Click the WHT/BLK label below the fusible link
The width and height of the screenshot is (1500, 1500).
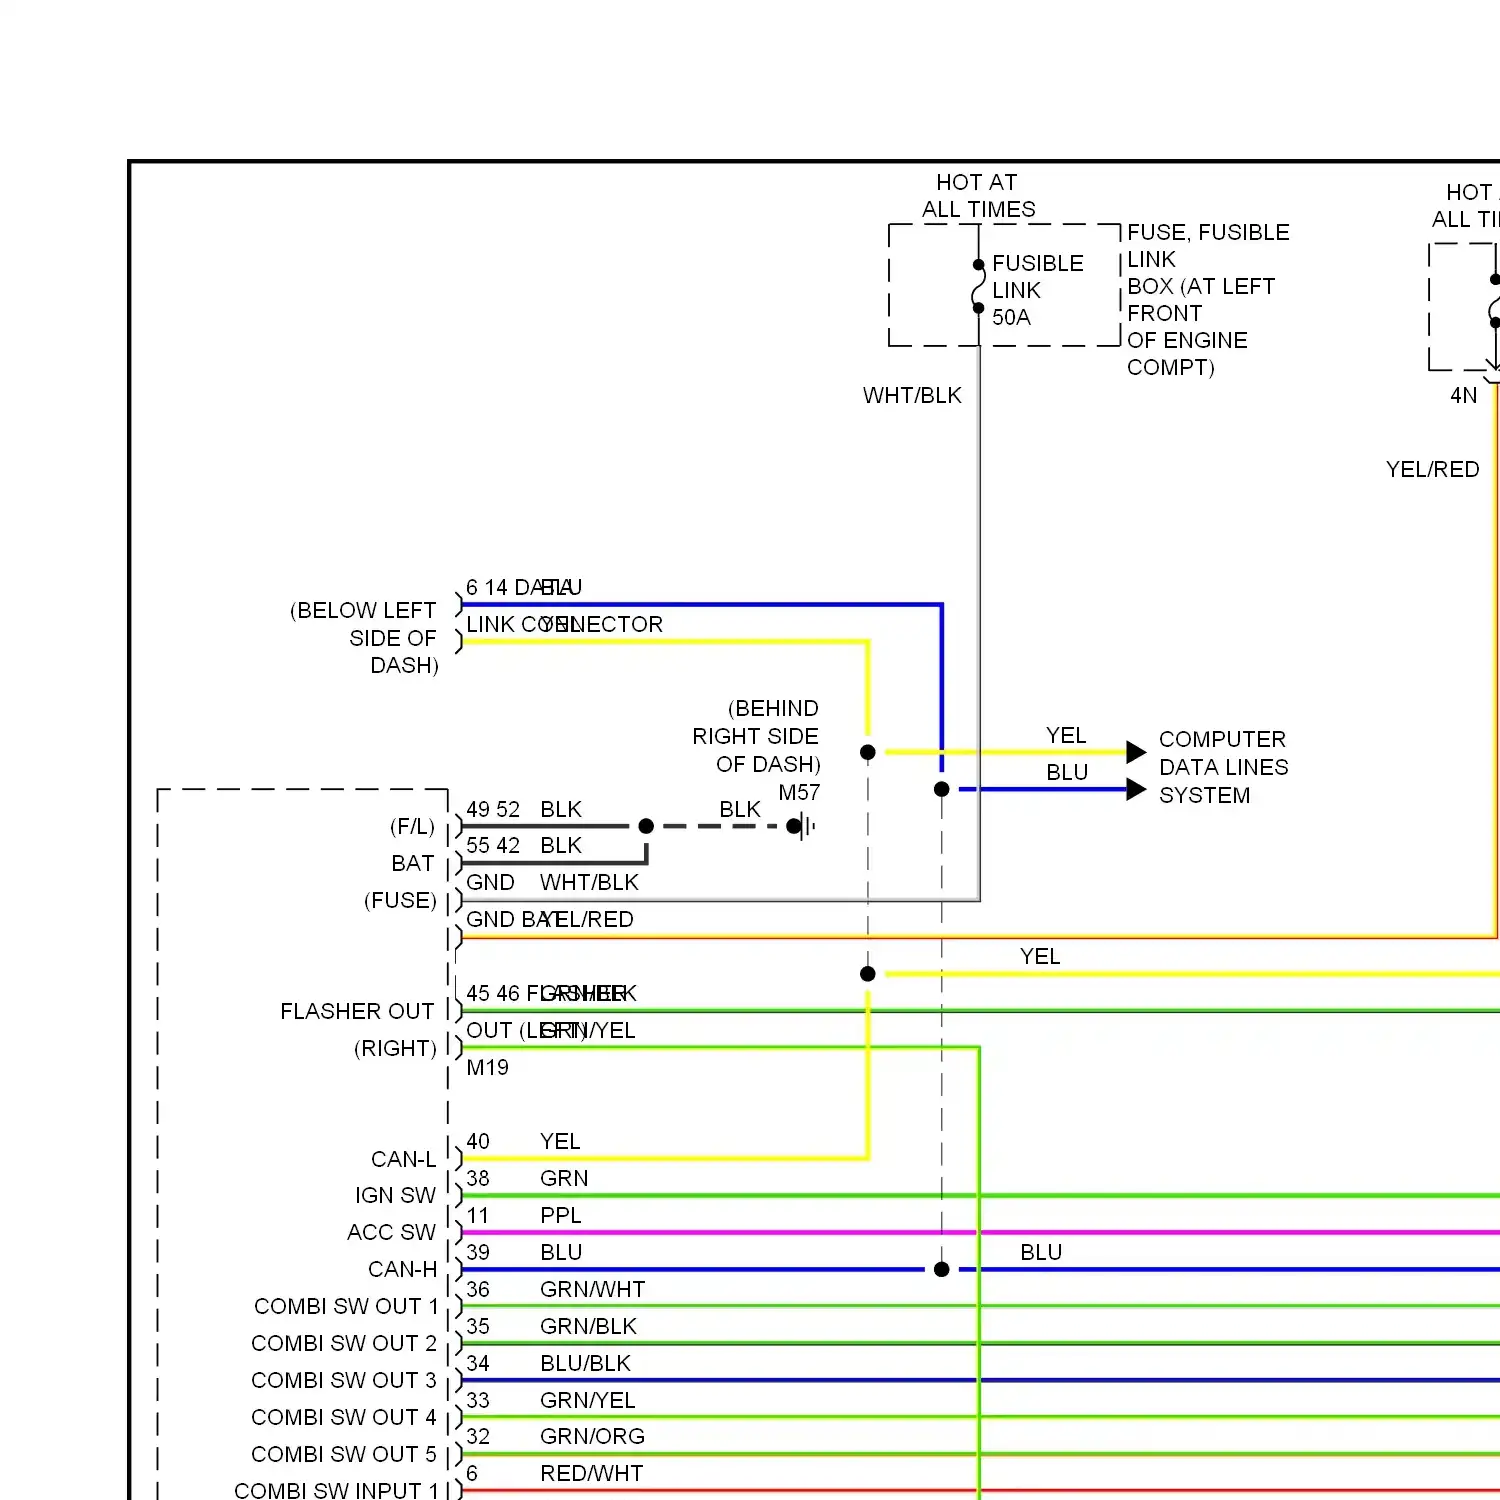[x=912, y=396]
